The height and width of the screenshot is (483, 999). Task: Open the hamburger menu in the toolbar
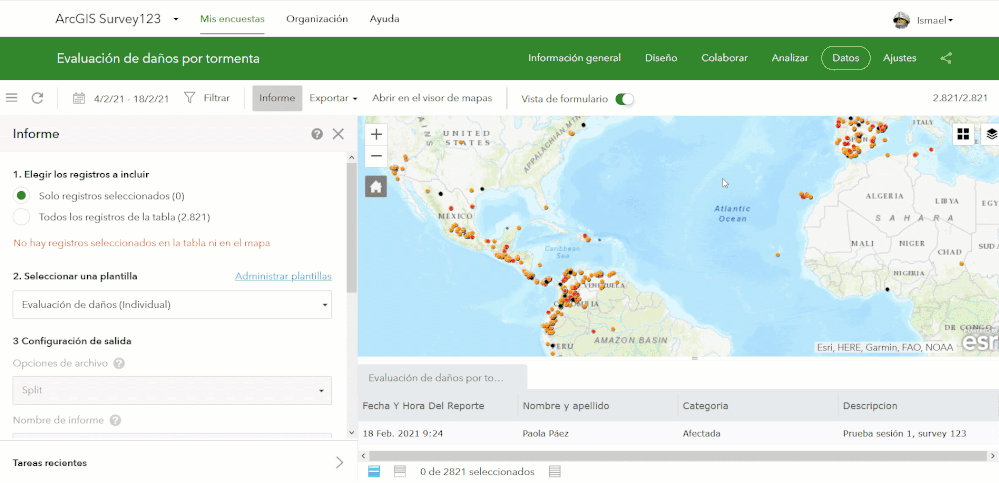click(x=12, y=98)
